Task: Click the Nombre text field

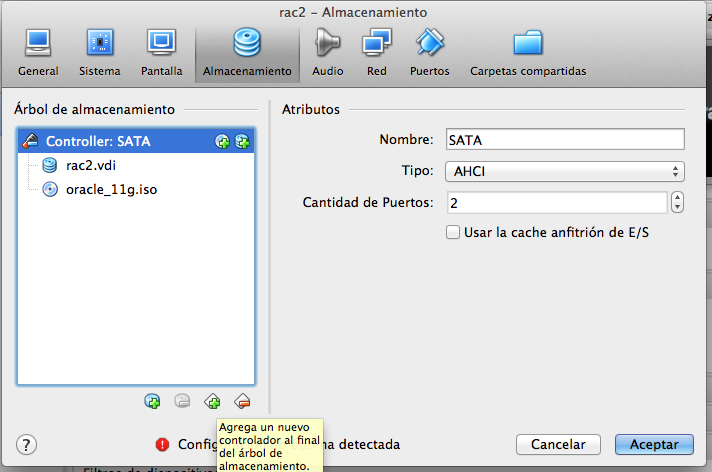Action: point(564,140)
